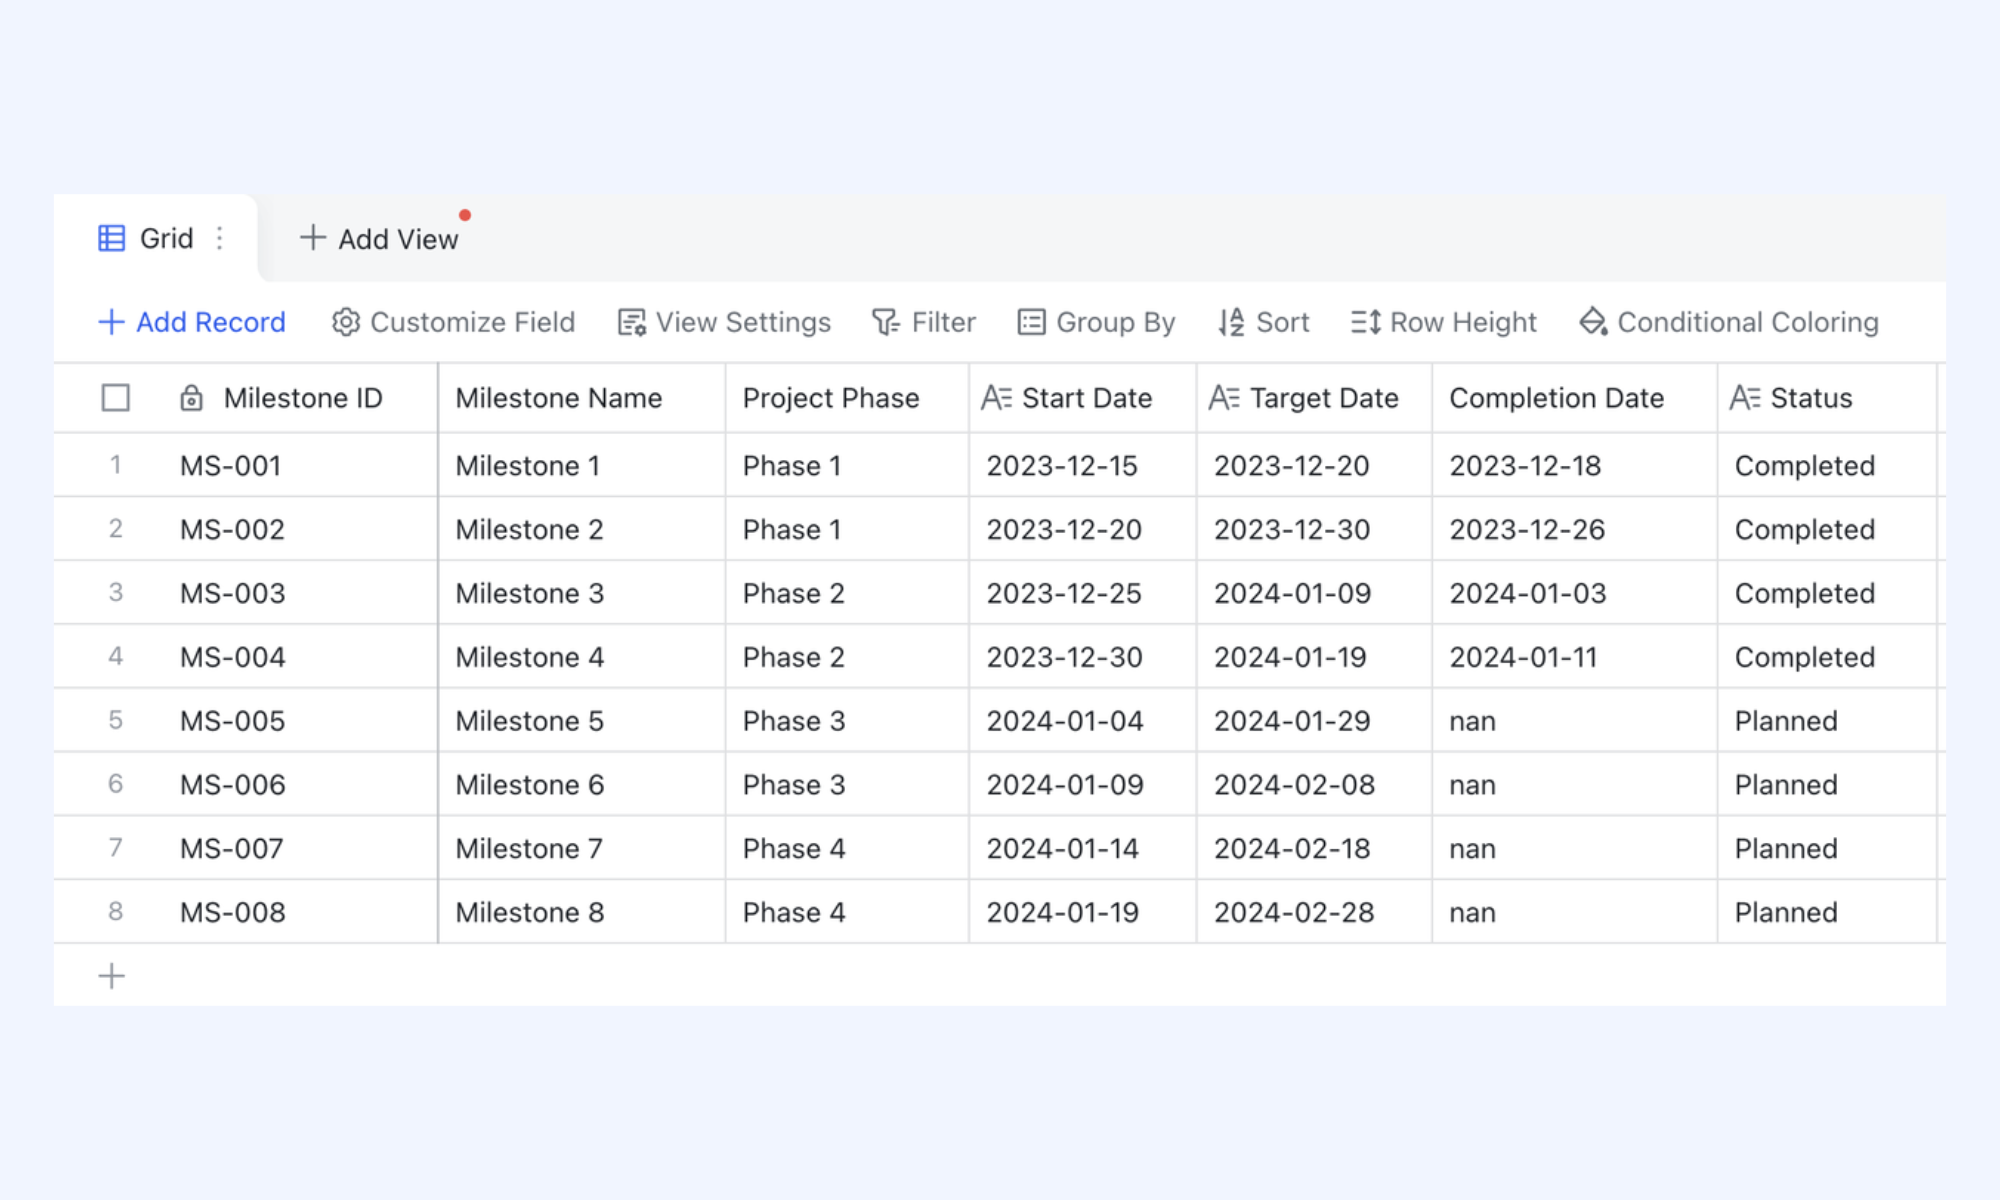The image size is (2000, 1200).
Task: Click the Add Record button
Action: [x=191, y=322]
